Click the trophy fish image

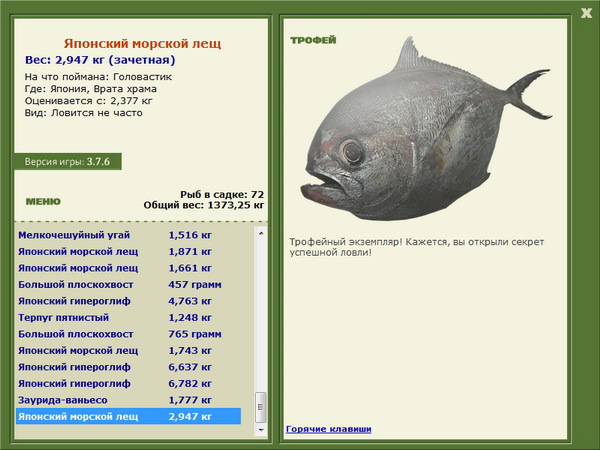click(426, 129)
